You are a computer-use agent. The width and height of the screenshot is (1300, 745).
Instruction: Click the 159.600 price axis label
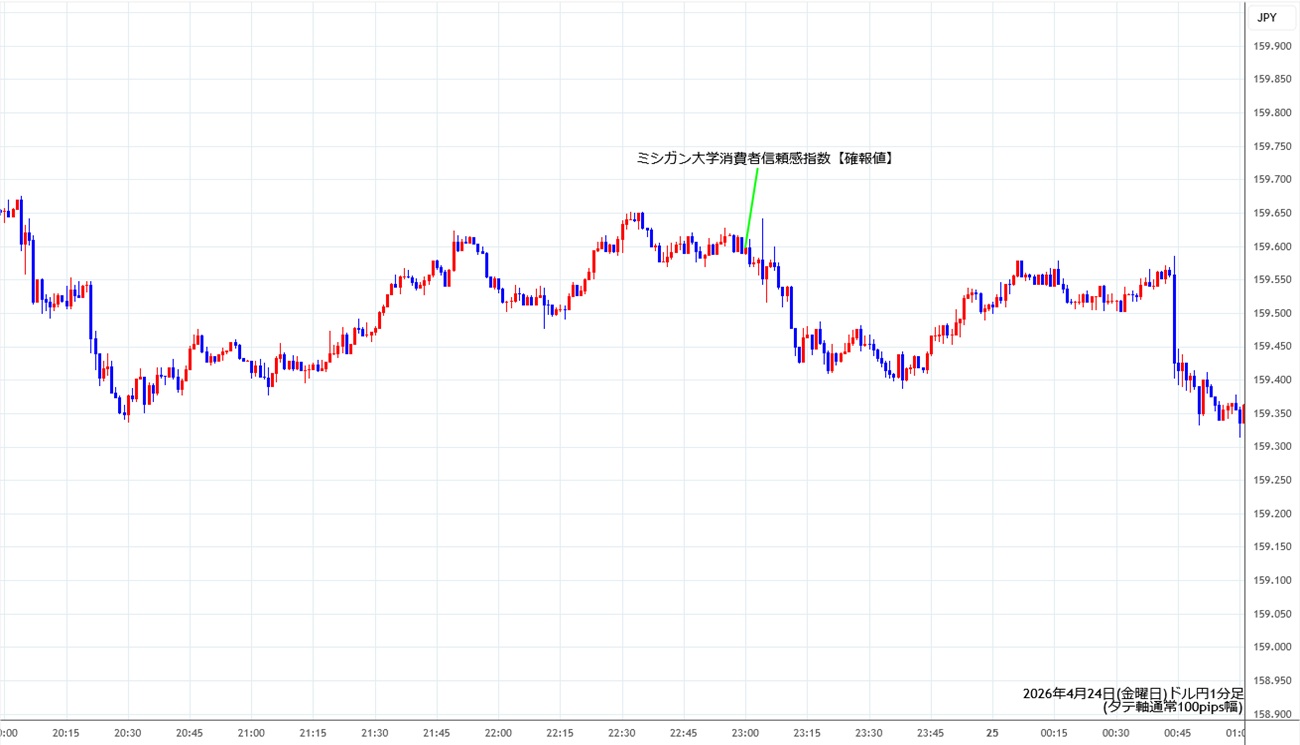1273,247
